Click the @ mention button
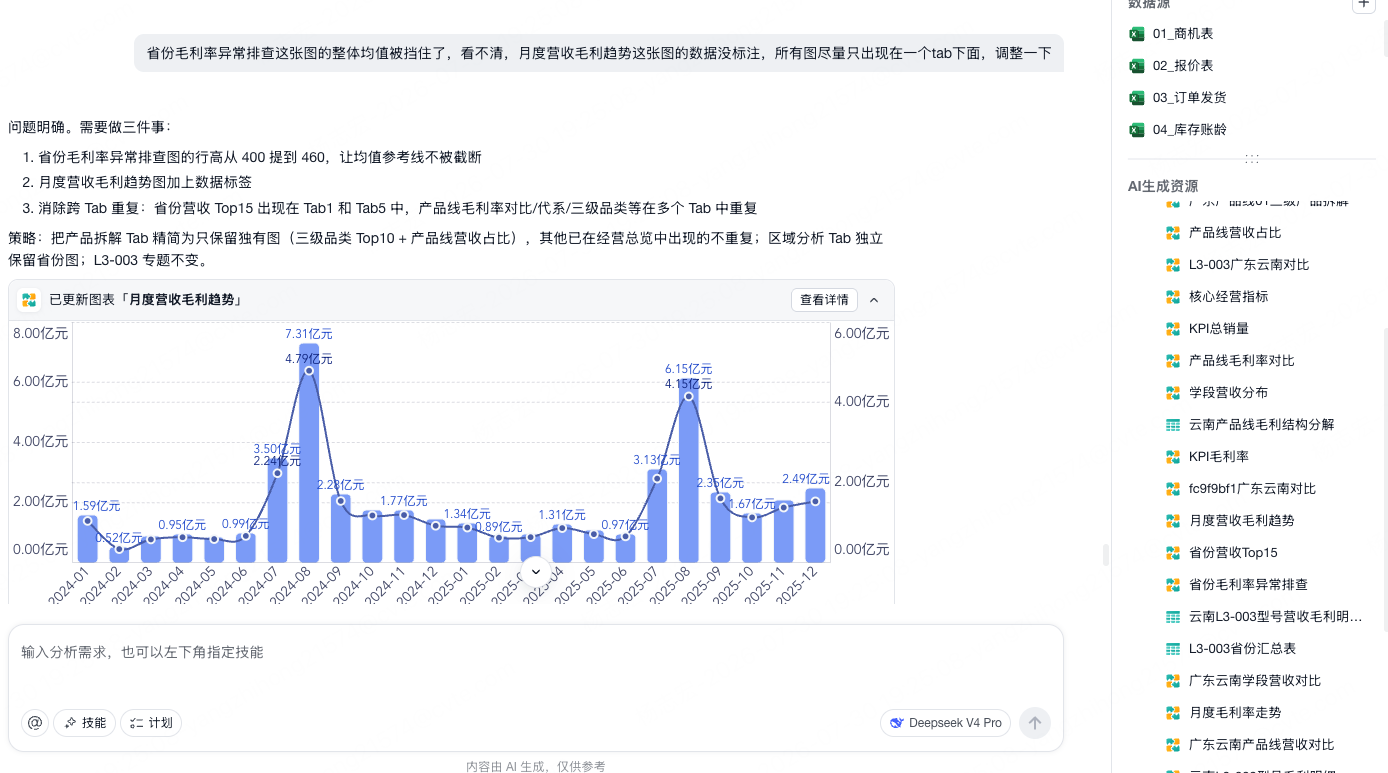The width and height of the screenshot is (1388, 773). point(35,723)
